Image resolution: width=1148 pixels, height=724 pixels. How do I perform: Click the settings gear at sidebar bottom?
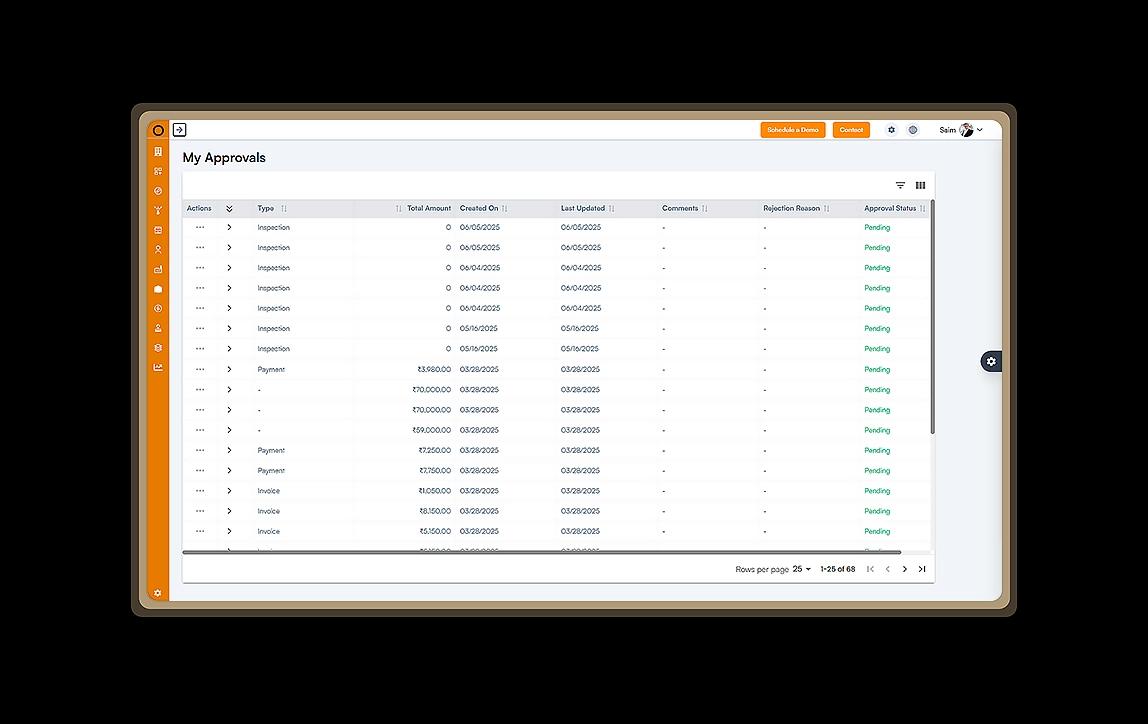[x=158, y=593]
